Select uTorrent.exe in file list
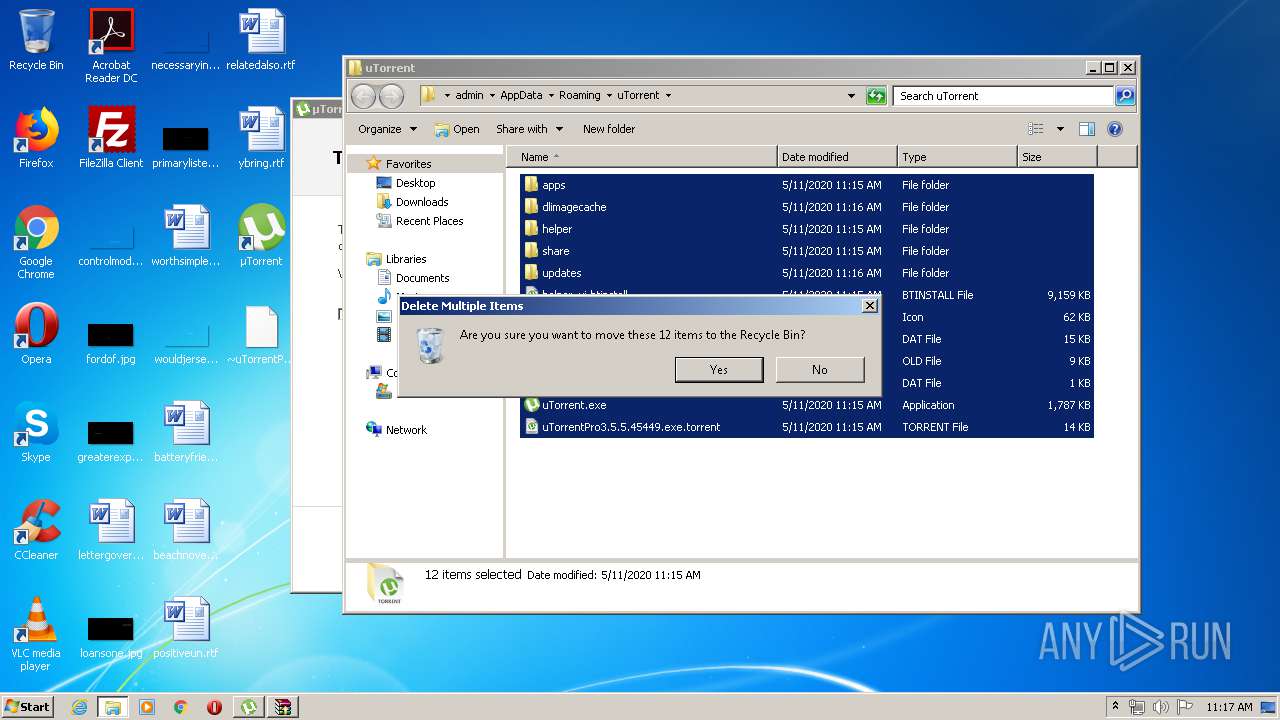The width and height of the screenshot is (1280, 720). coord(806,405)
